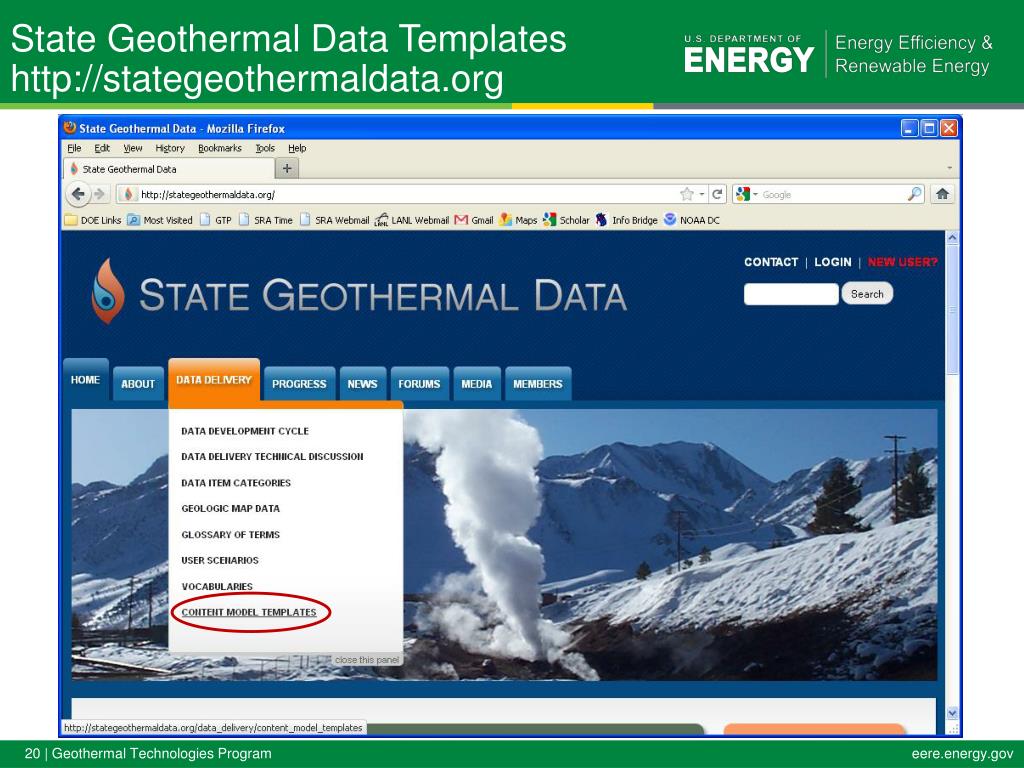The image size is (1024, 768).
Task: Open the View menu
Action: pyautogui.click(x=133, y=148)
